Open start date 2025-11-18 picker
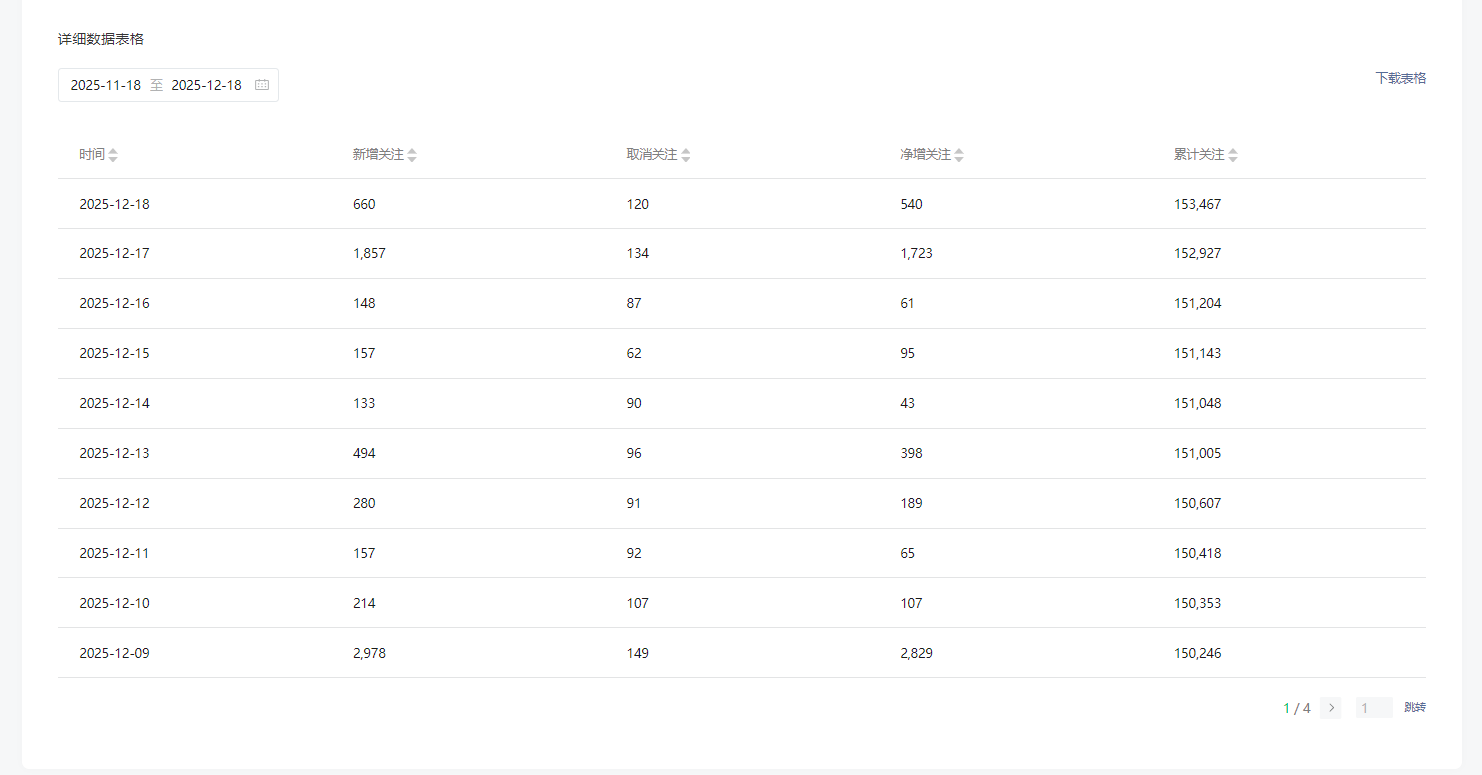This screenshot has height=775, width=1482. 106,85
